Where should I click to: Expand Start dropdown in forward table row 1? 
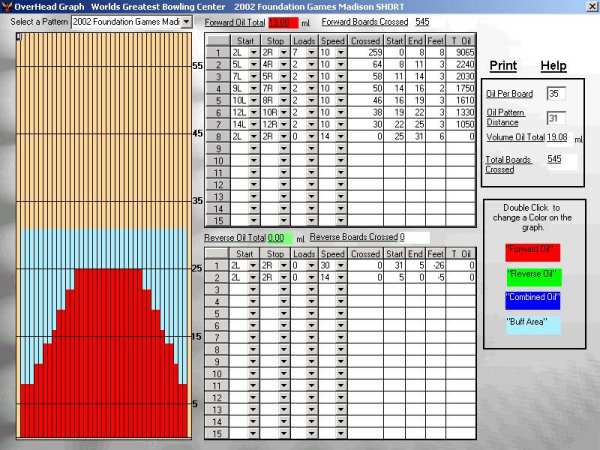pos(252,50)
